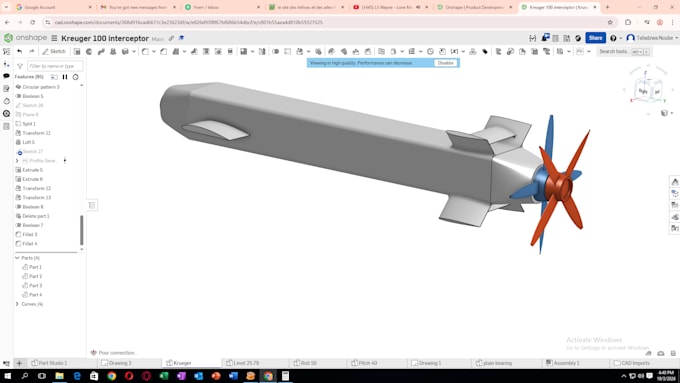Bookmark this page with the star icon
The image size is (680, 383).
(610, 22)
